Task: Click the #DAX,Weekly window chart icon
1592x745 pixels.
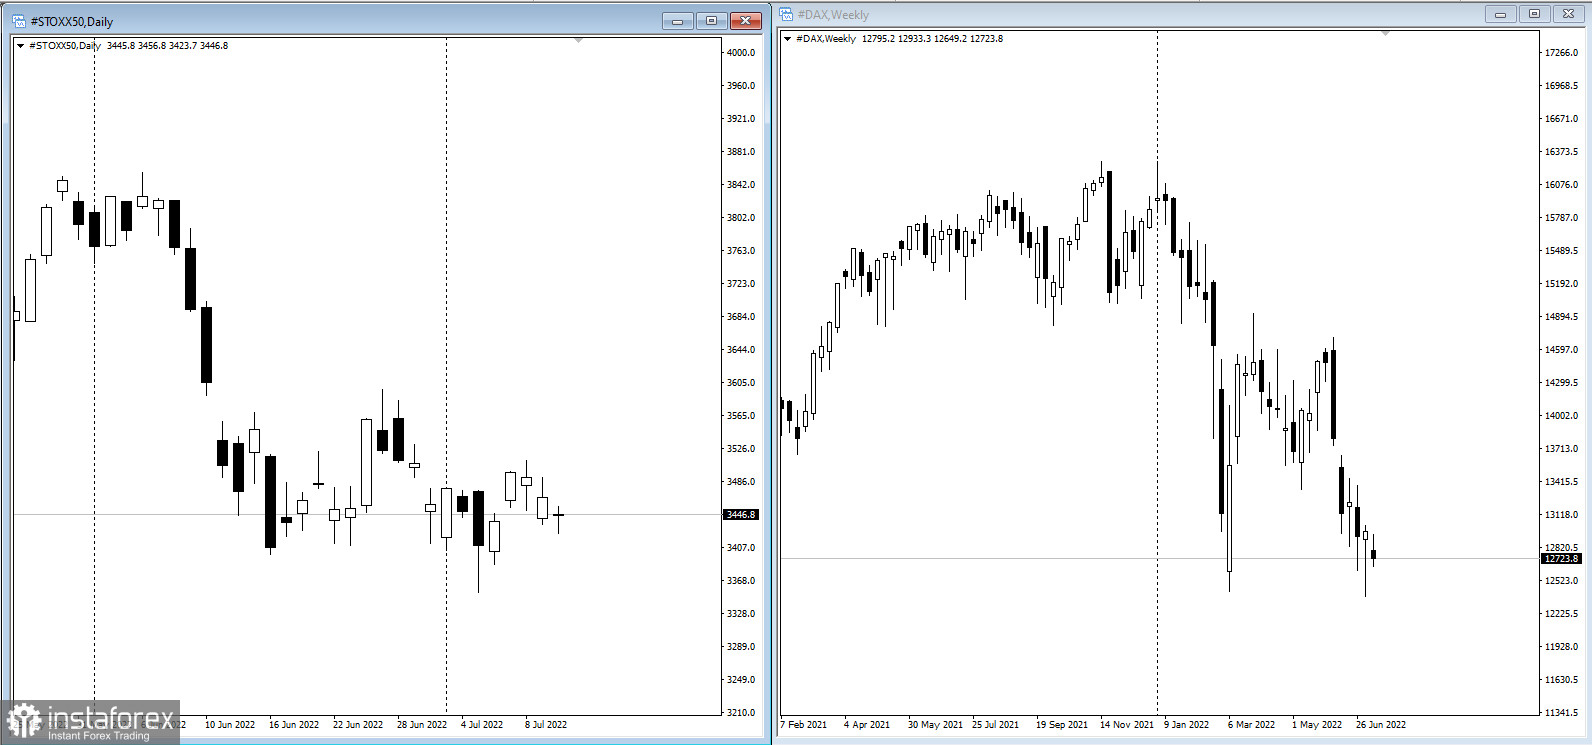Action: pos(786,14)
